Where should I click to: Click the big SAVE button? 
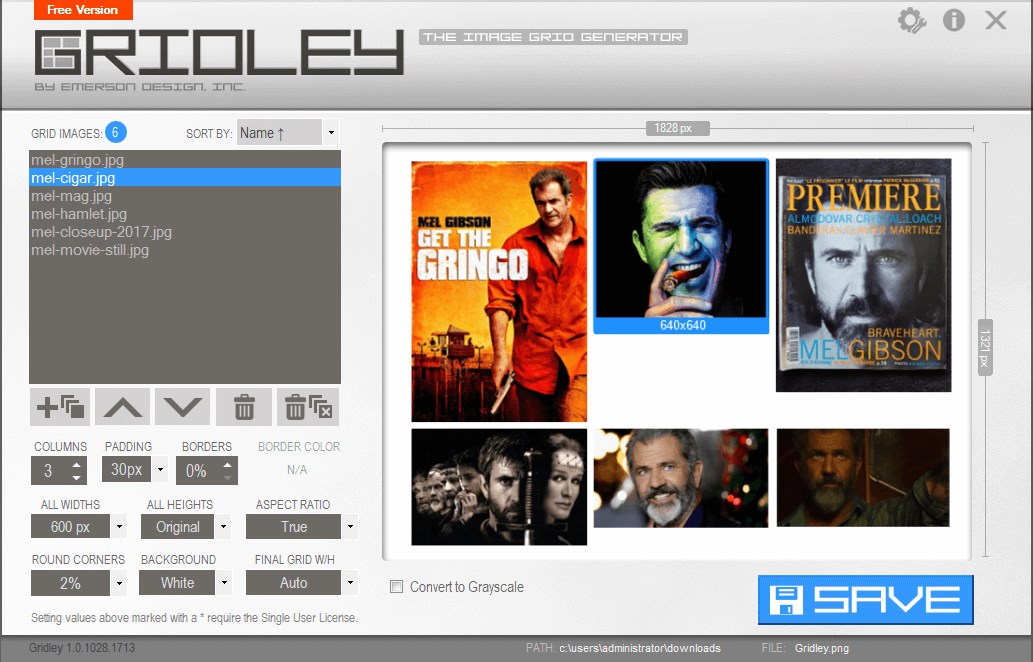(865, 599)
